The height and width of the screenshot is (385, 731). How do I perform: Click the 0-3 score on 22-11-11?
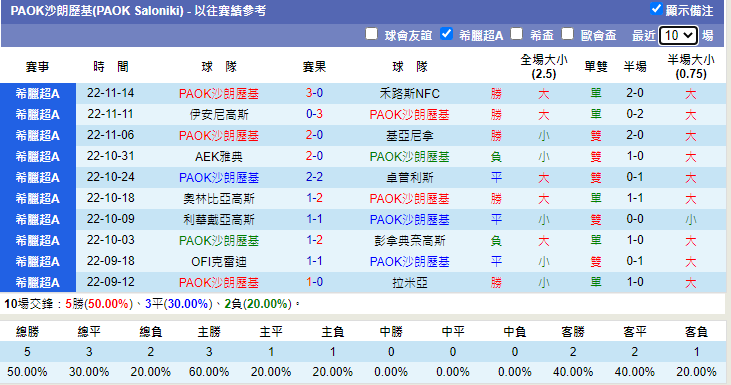tap(314, 114)
